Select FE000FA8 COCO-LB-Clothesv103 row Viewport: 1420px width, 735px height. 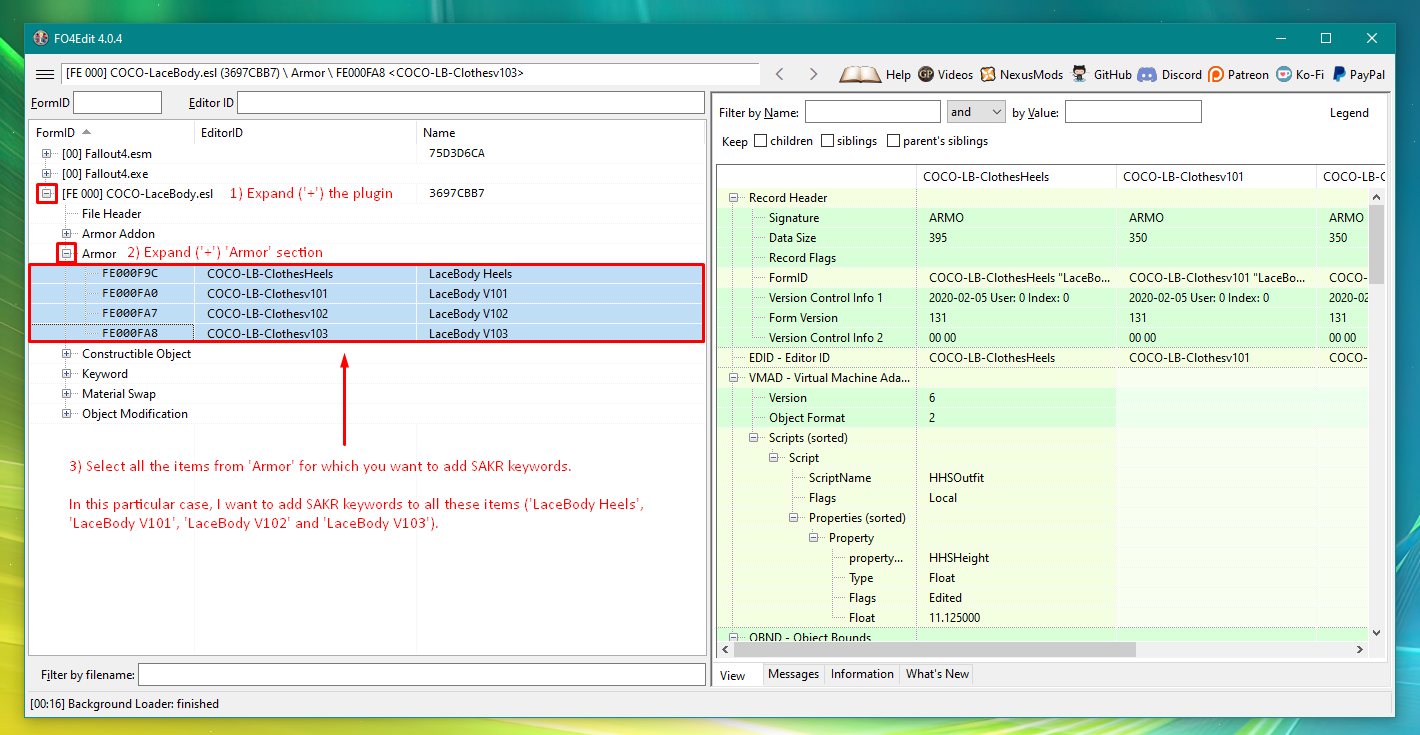[x=366, y=334]
